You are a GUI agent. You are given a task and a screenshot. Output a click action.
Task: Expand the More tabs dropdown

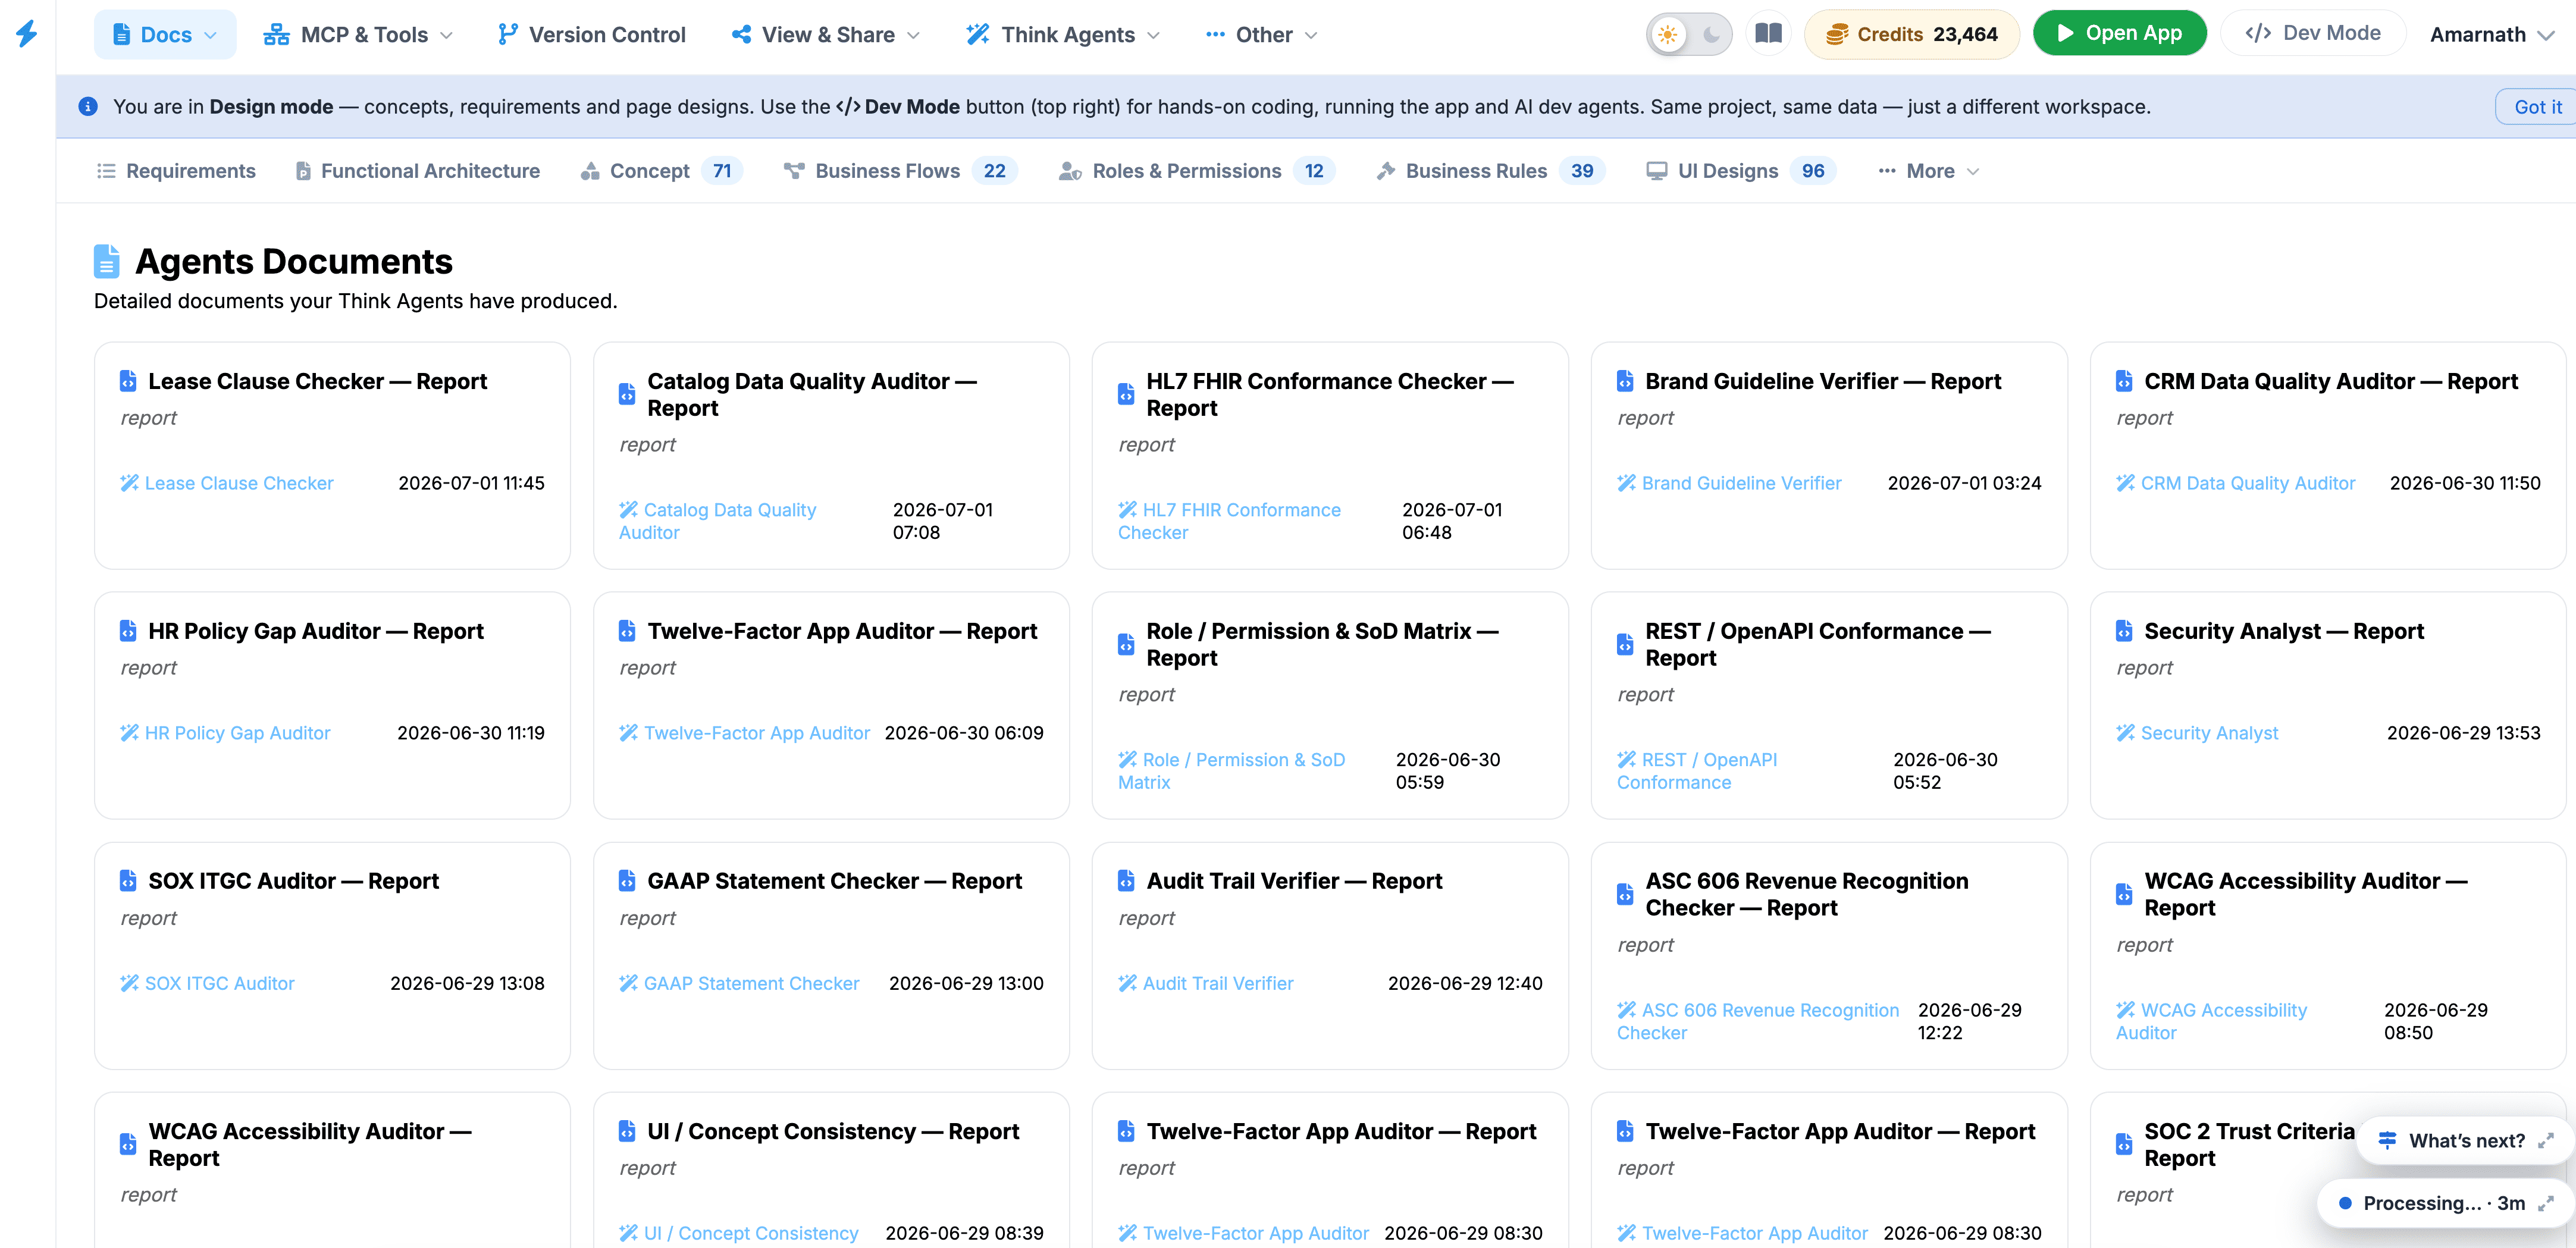pos(1928,171)
